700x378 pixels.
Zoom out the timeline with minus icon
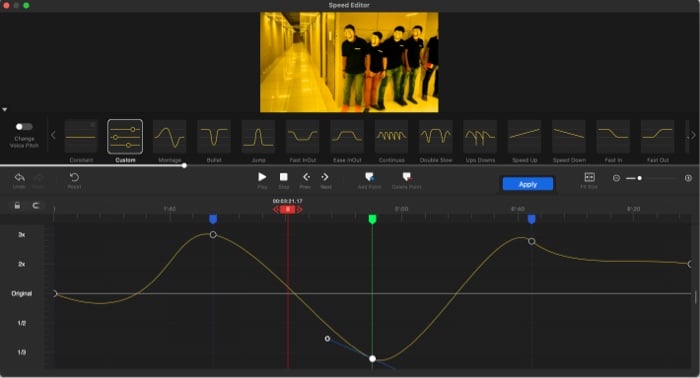coord(616,178)
